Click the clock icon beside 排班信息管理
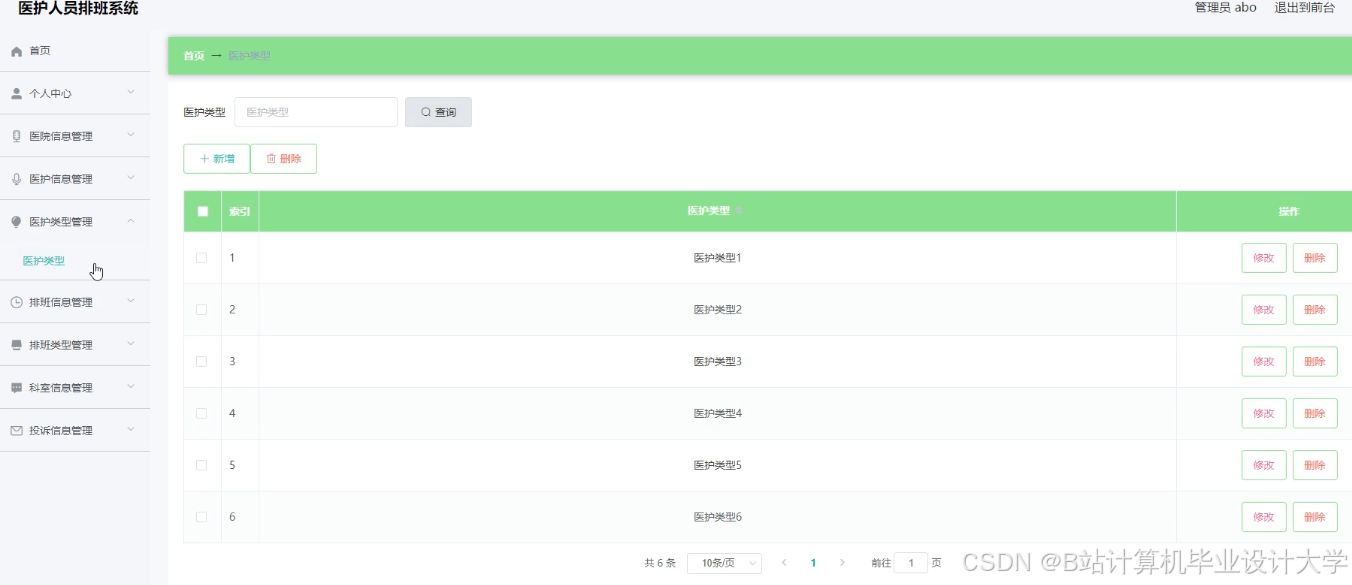The image size is (1352, 585). point(16,302)
